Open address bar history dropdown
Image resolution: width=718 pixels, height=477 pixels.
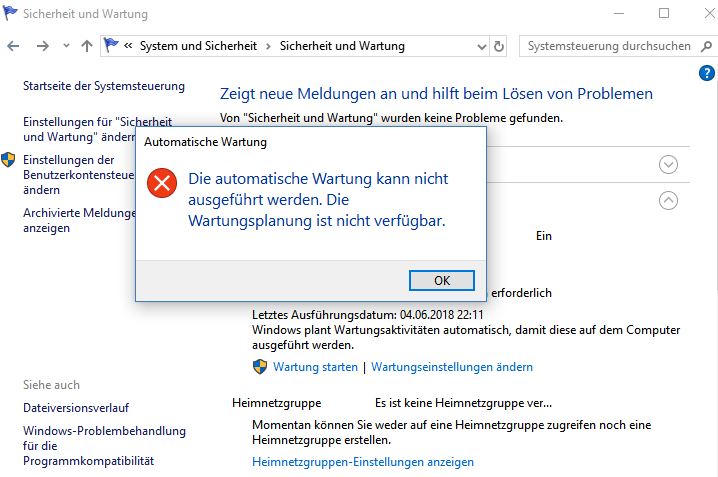[x=482, y=46]
